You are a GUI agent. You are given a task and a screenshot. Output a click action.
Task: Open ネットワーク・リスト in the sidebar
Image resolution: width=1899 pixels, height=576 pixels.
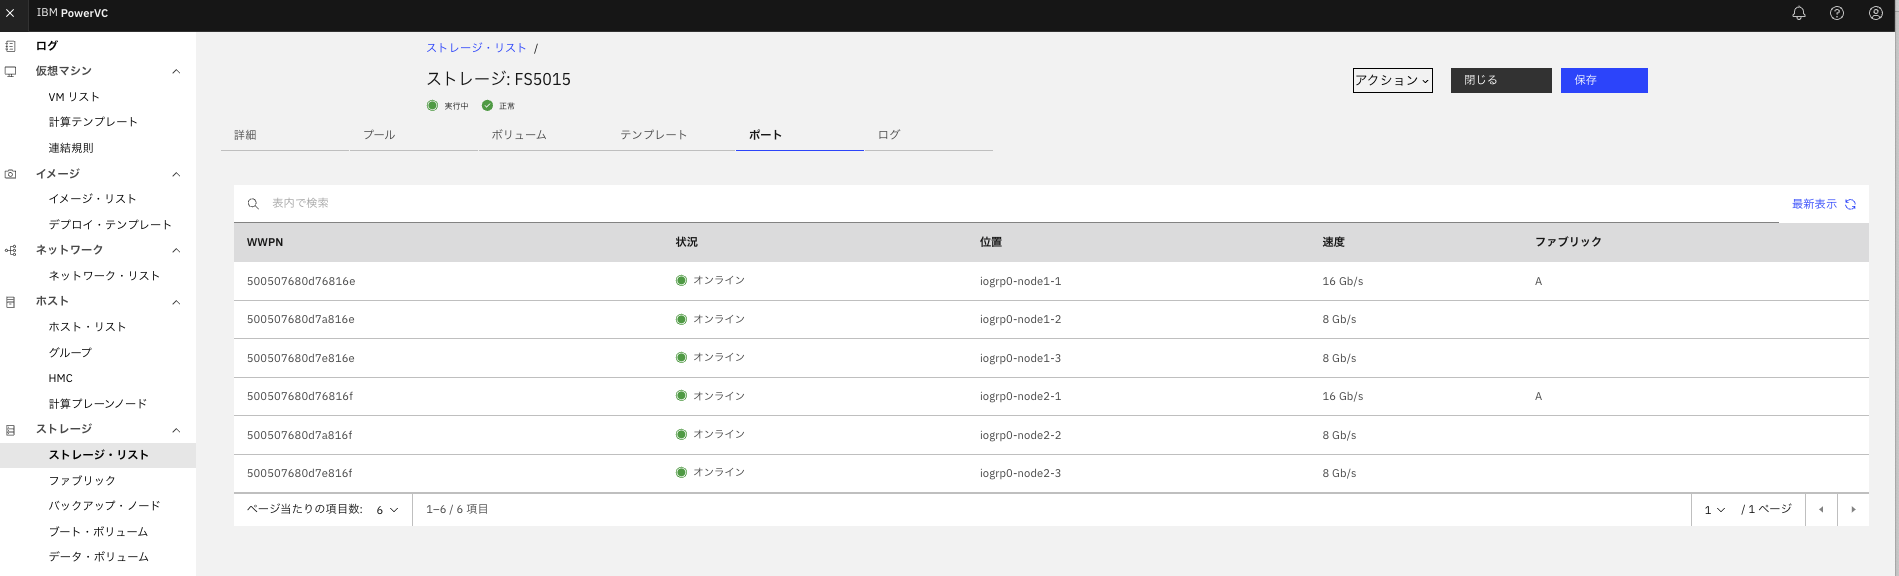tap(104, 276)
